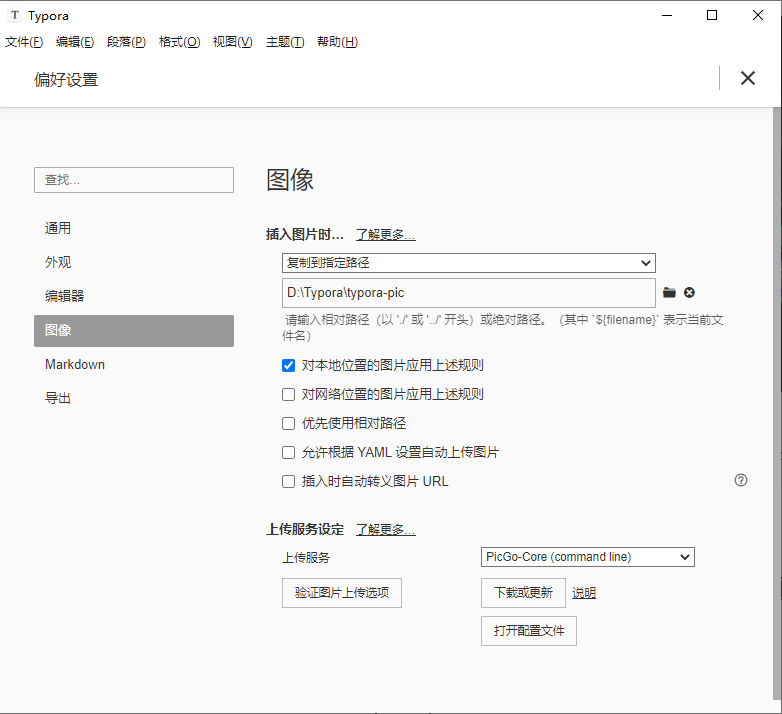The width and height of the screenshot is (782, 714).
Task: Open the 说明 link
Action: pyautogui.click(x=584, y=593)
